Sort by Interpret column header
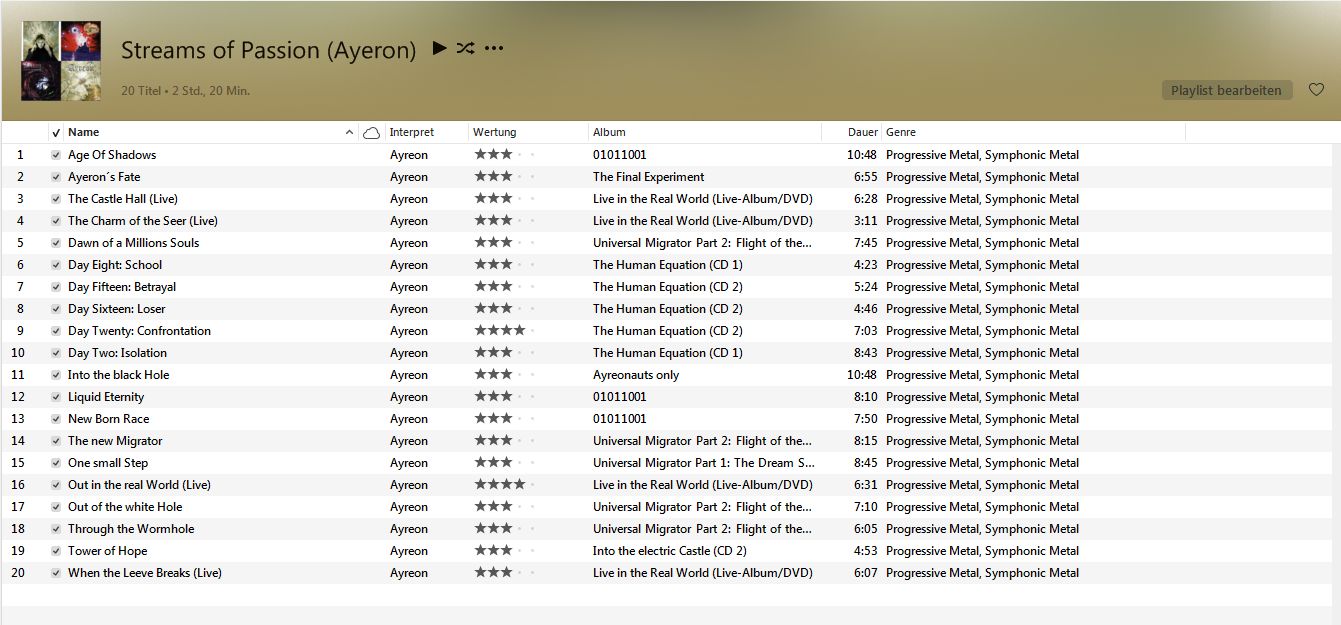The width and height of the screenshot is (1341, 625). (x=412, y=132)
